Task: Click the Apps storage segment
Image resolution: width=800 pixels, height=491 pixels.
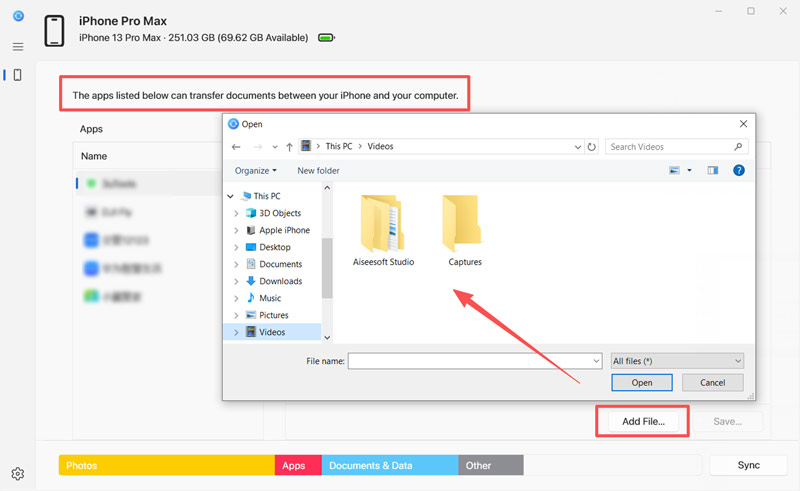Action: [x=298, y=465]
